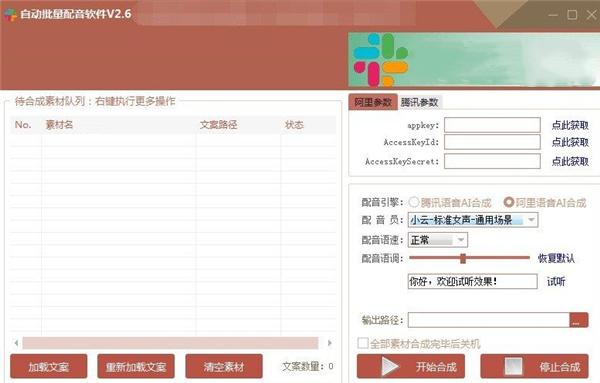The height and width of the screenshot is (383, 600).
Task: Click 点此获取 link next to AccessKeySecret
Action: click(570, 161)
